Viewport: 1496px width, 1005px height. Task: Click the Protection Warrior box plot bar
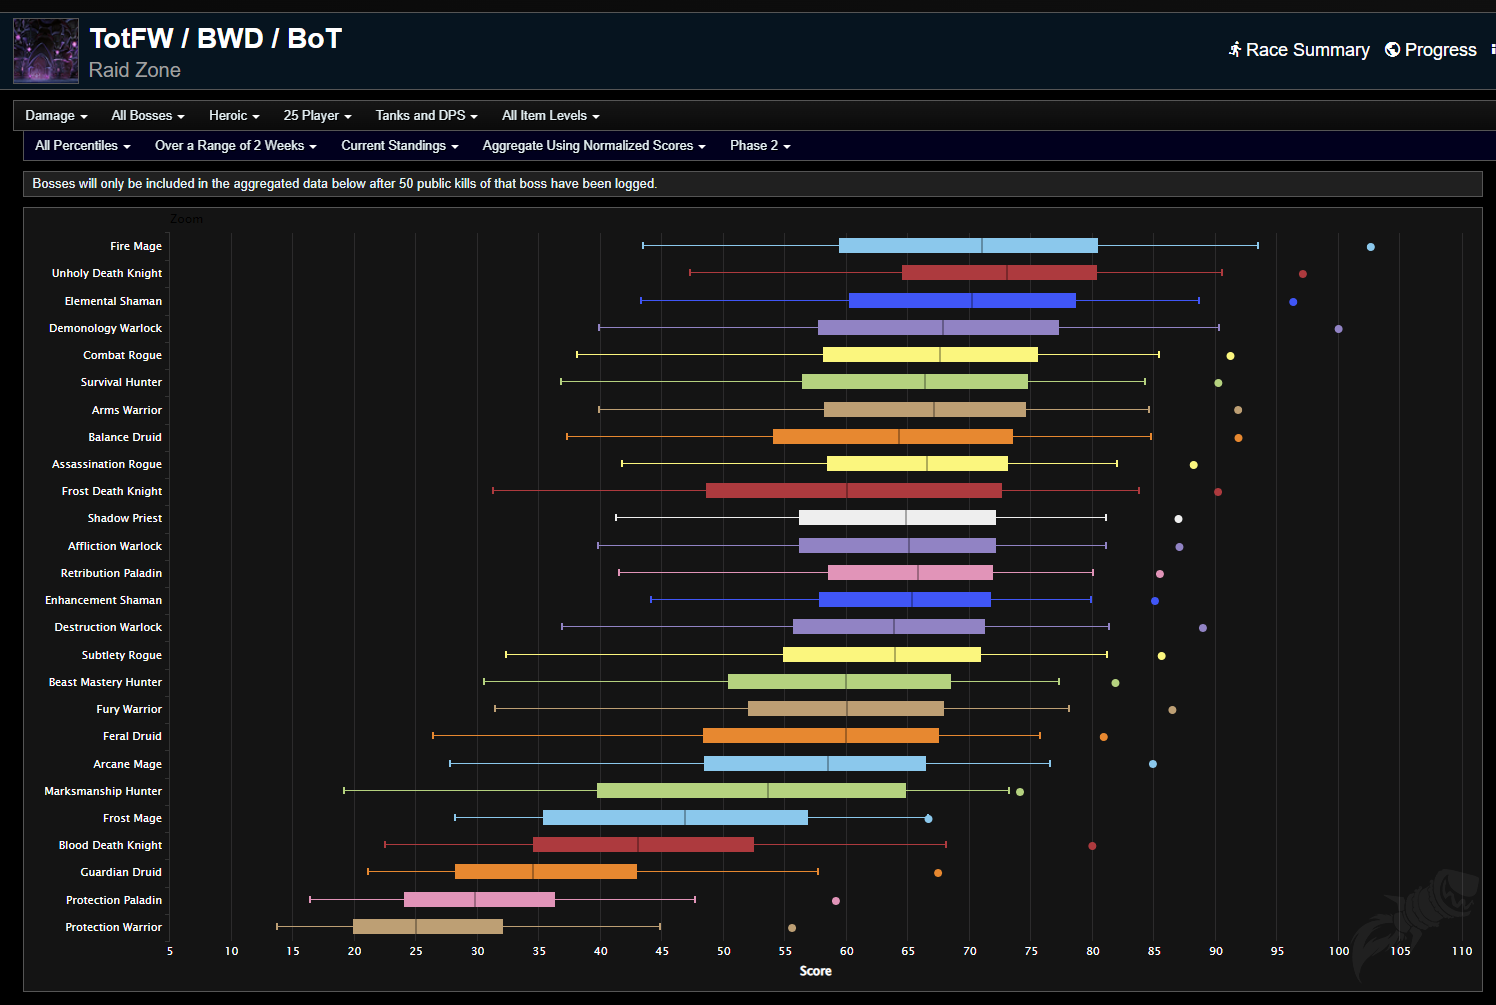[427, 927]
